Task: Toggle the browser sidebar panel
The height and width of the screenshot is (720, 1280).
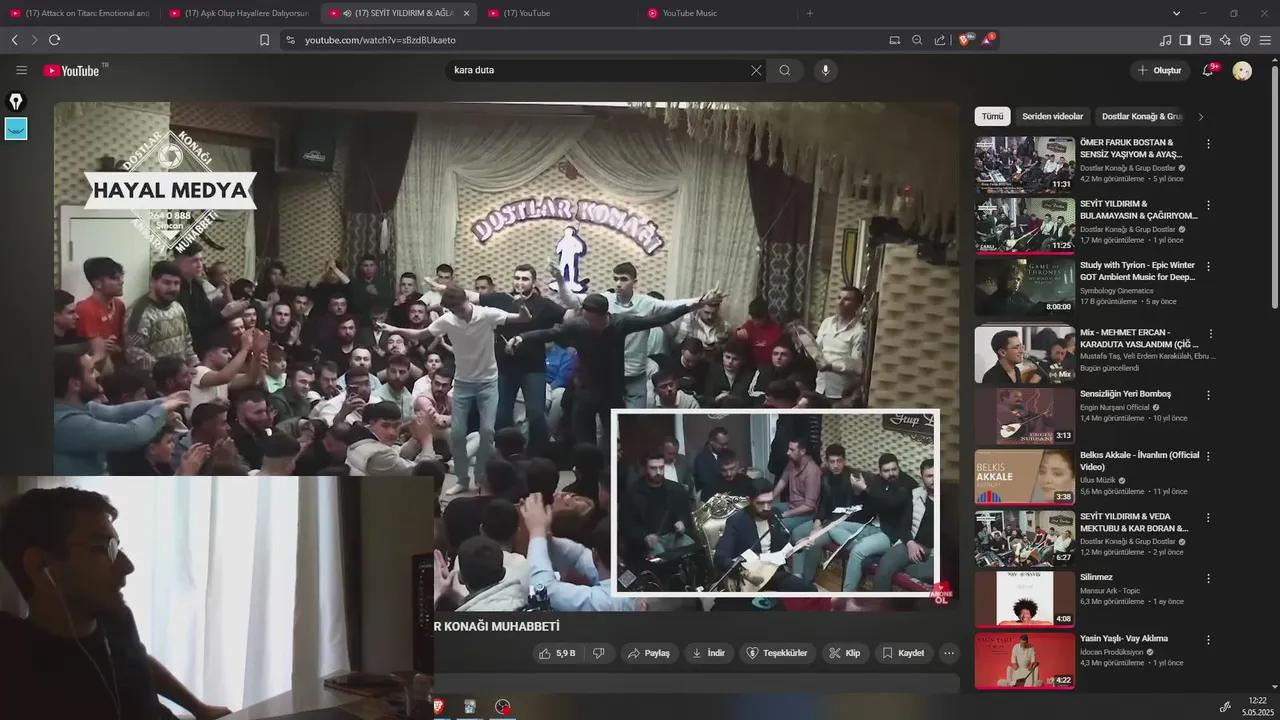Action: pos(1185,40)
